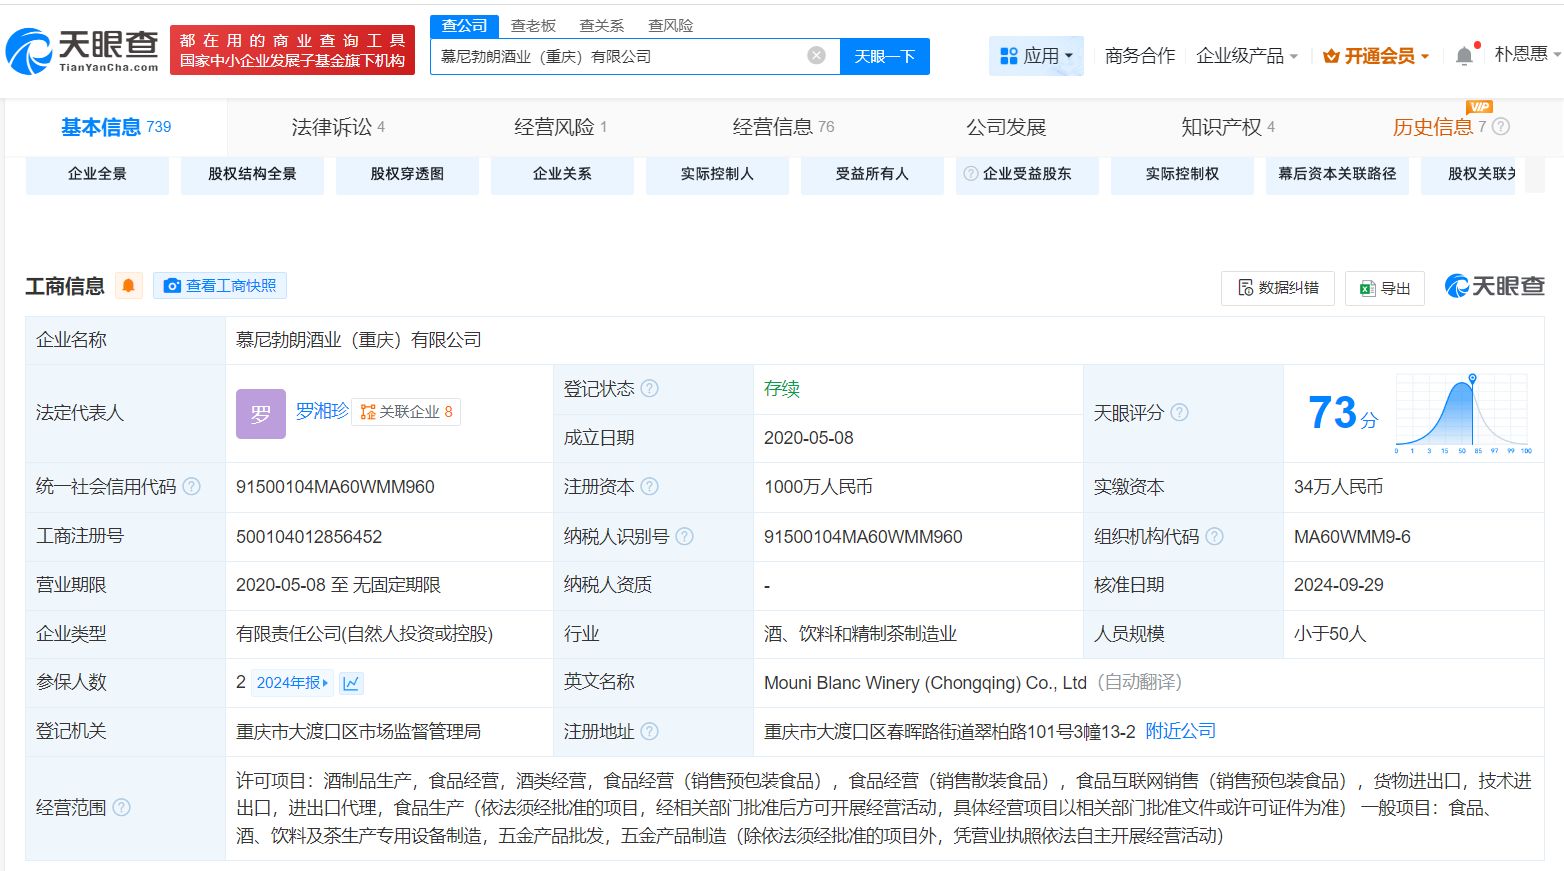This screenshot has width=1564, height=871.
Task: Open the 知识产权 tab
Action: click(x=1228, y=127)
